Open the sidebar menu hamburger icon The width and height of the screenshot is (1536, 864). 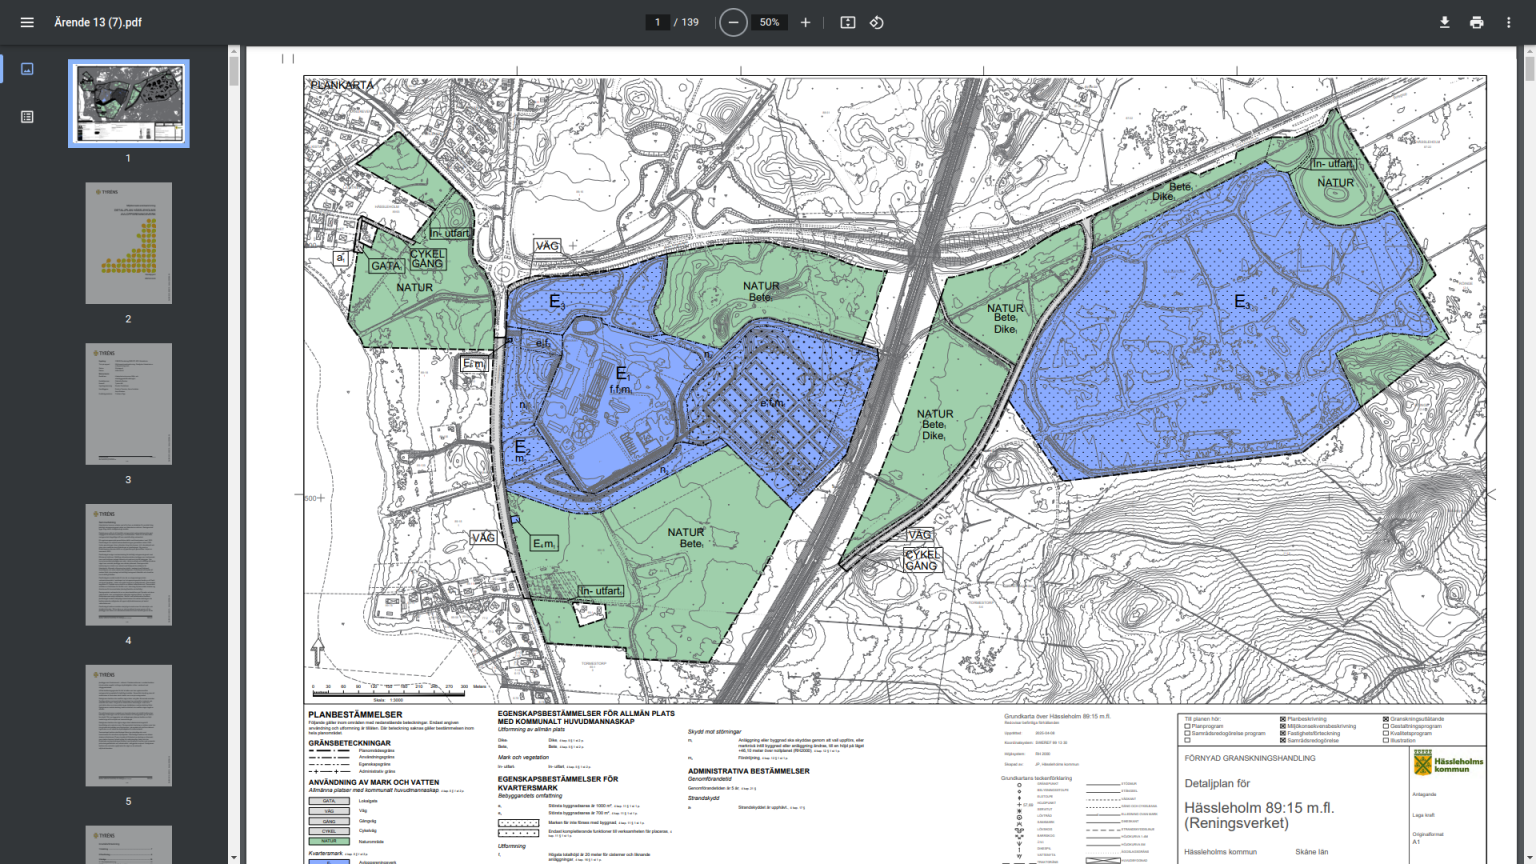click(27, 22)
